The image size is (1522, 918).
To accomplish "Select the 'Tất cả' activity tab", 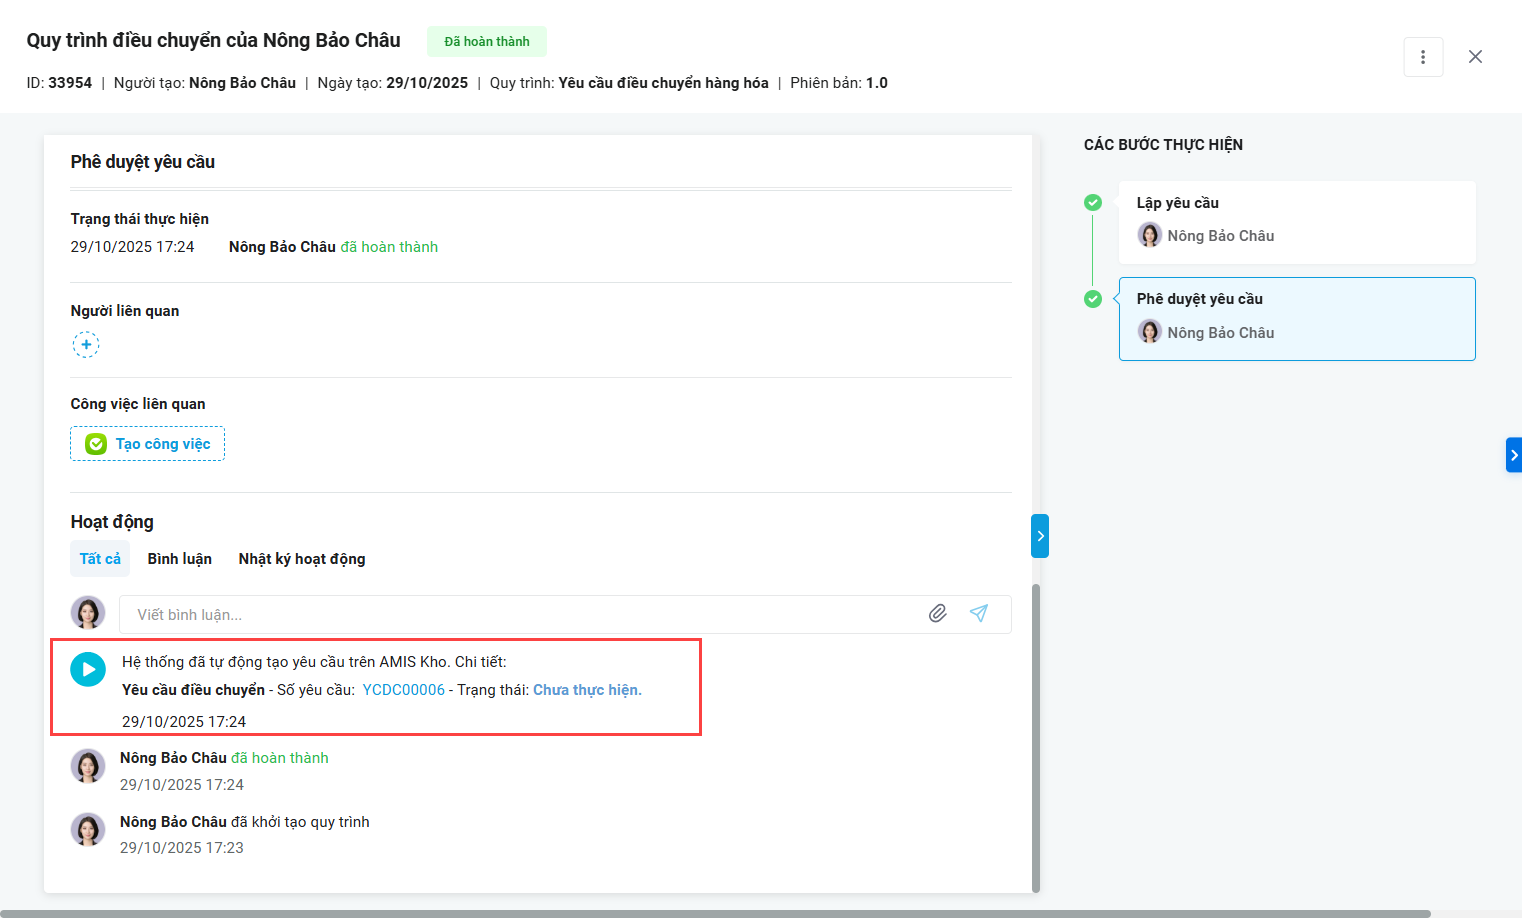I will pyautogui.click(x=100, y=559).
